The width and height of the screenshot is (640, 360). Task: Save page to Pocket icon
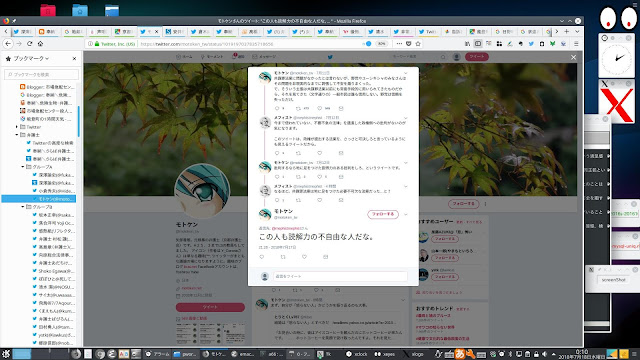[x=409, y=44]
